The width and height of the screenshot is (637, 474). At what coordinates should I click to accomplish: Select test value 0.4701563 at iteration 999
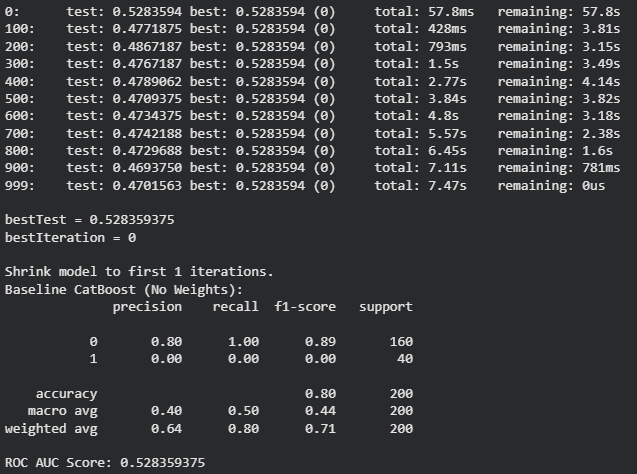[x=147, y=186]
